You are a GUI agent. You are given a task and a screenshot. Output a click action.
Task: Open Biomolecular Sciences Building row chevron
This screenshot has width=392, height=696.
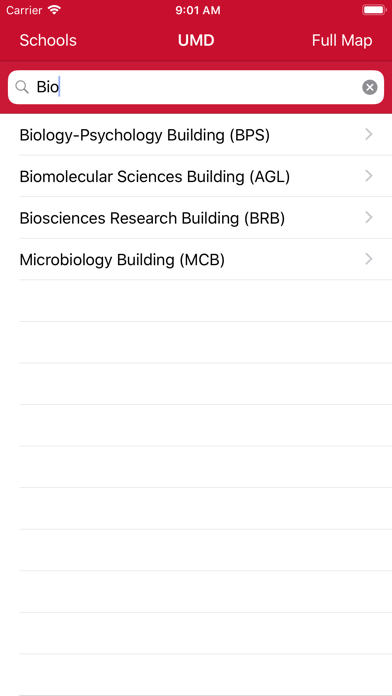368,176
